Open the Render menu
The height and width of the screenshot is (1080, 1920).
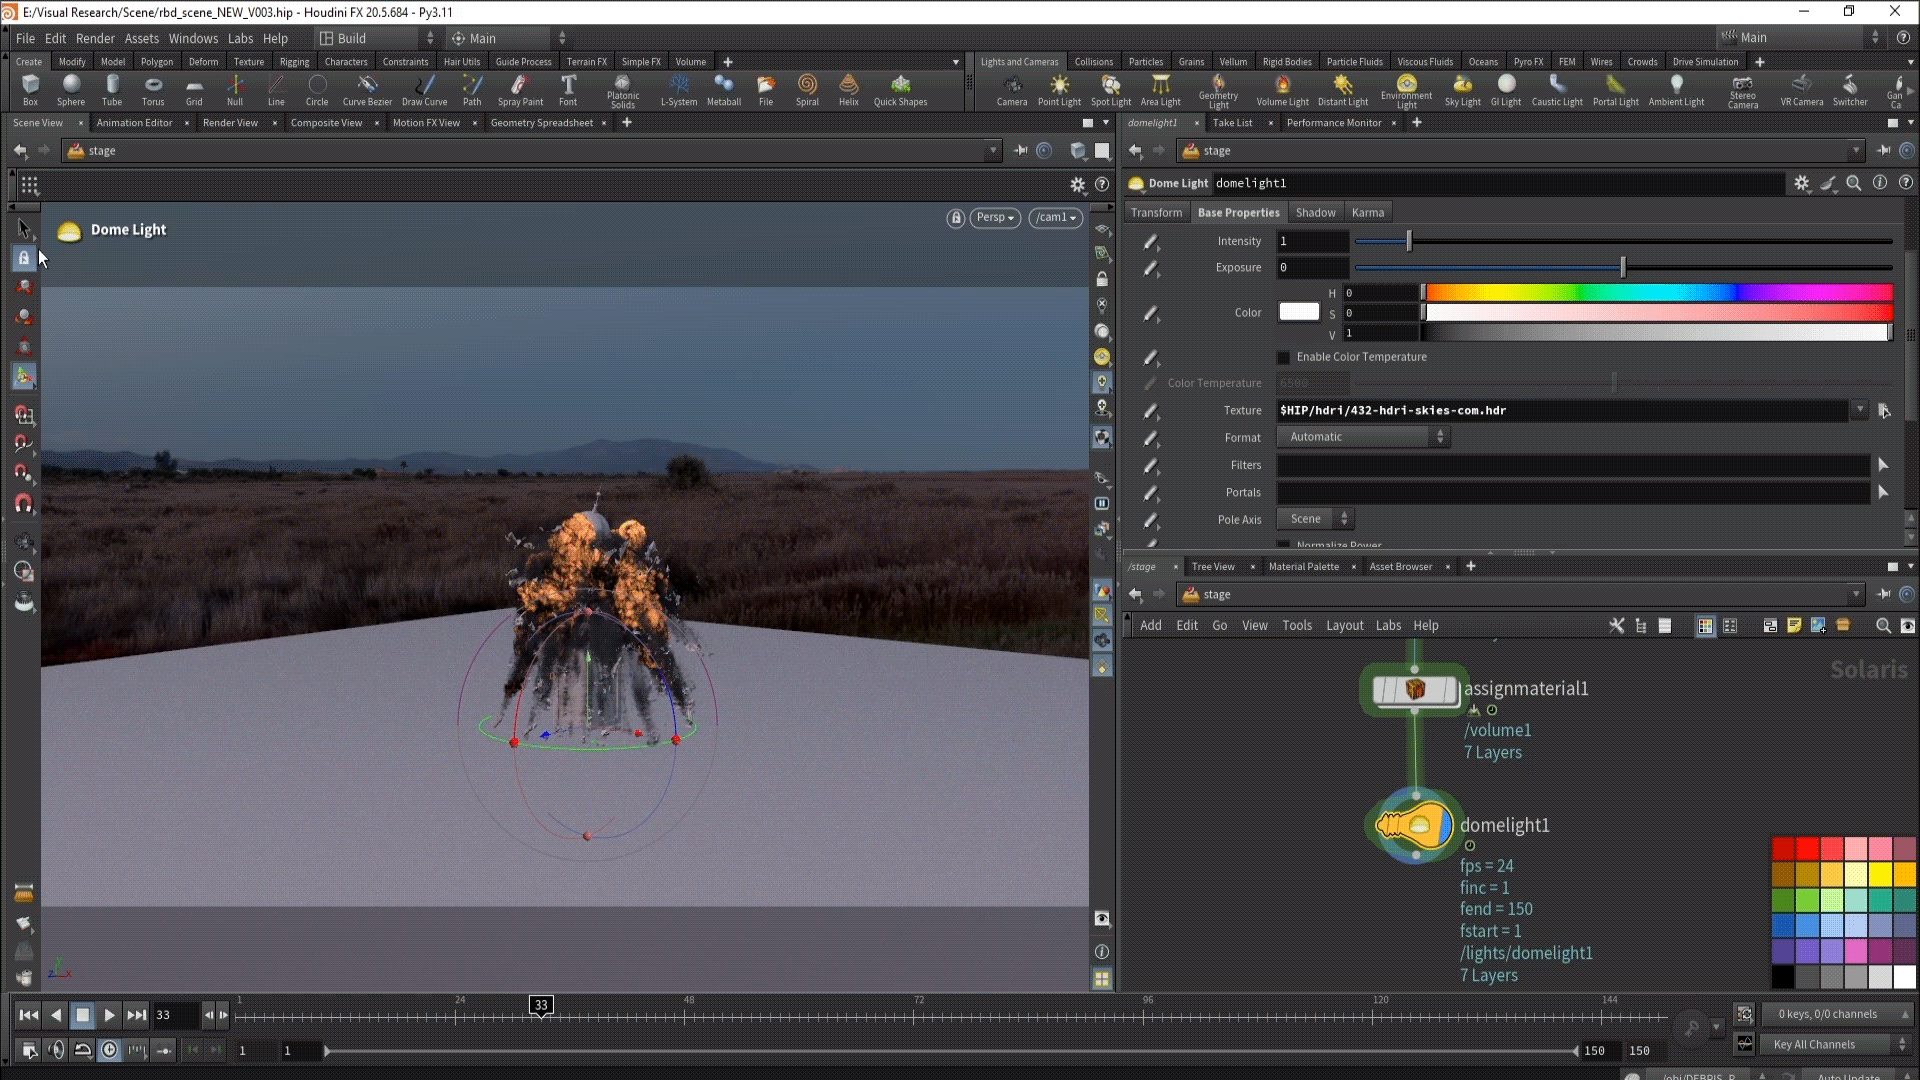pos(95,38)
